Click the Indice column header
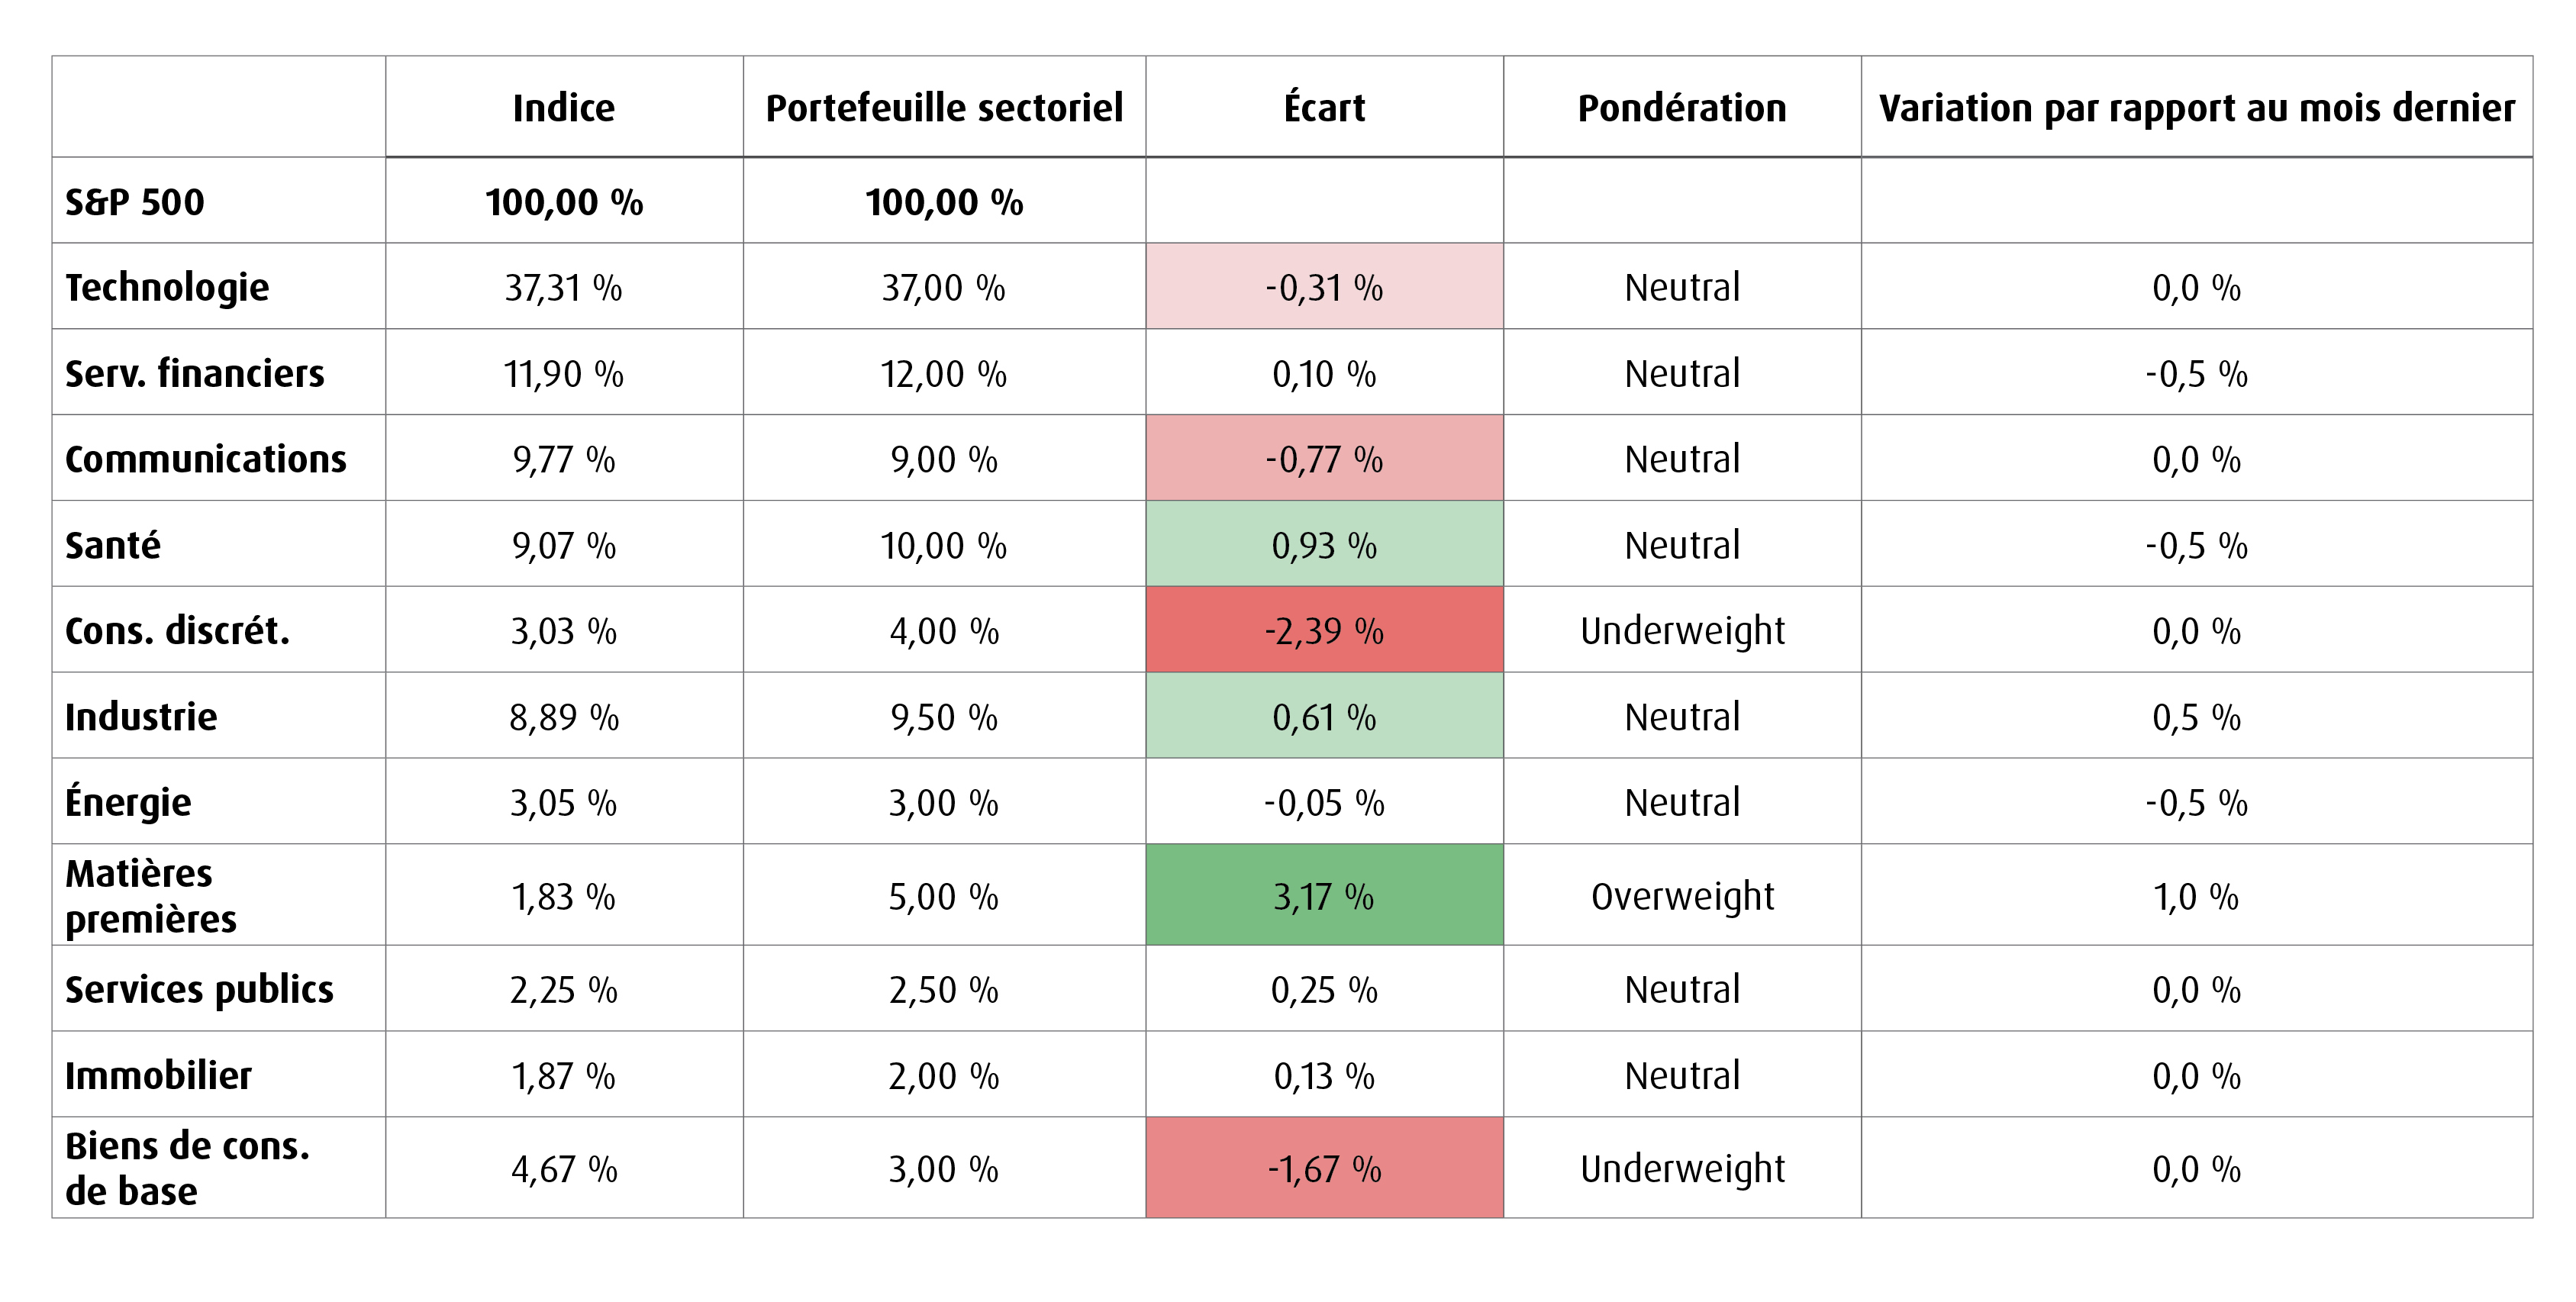The height and width of the screenshot is (1302, 2576). [x=564, y=108]
